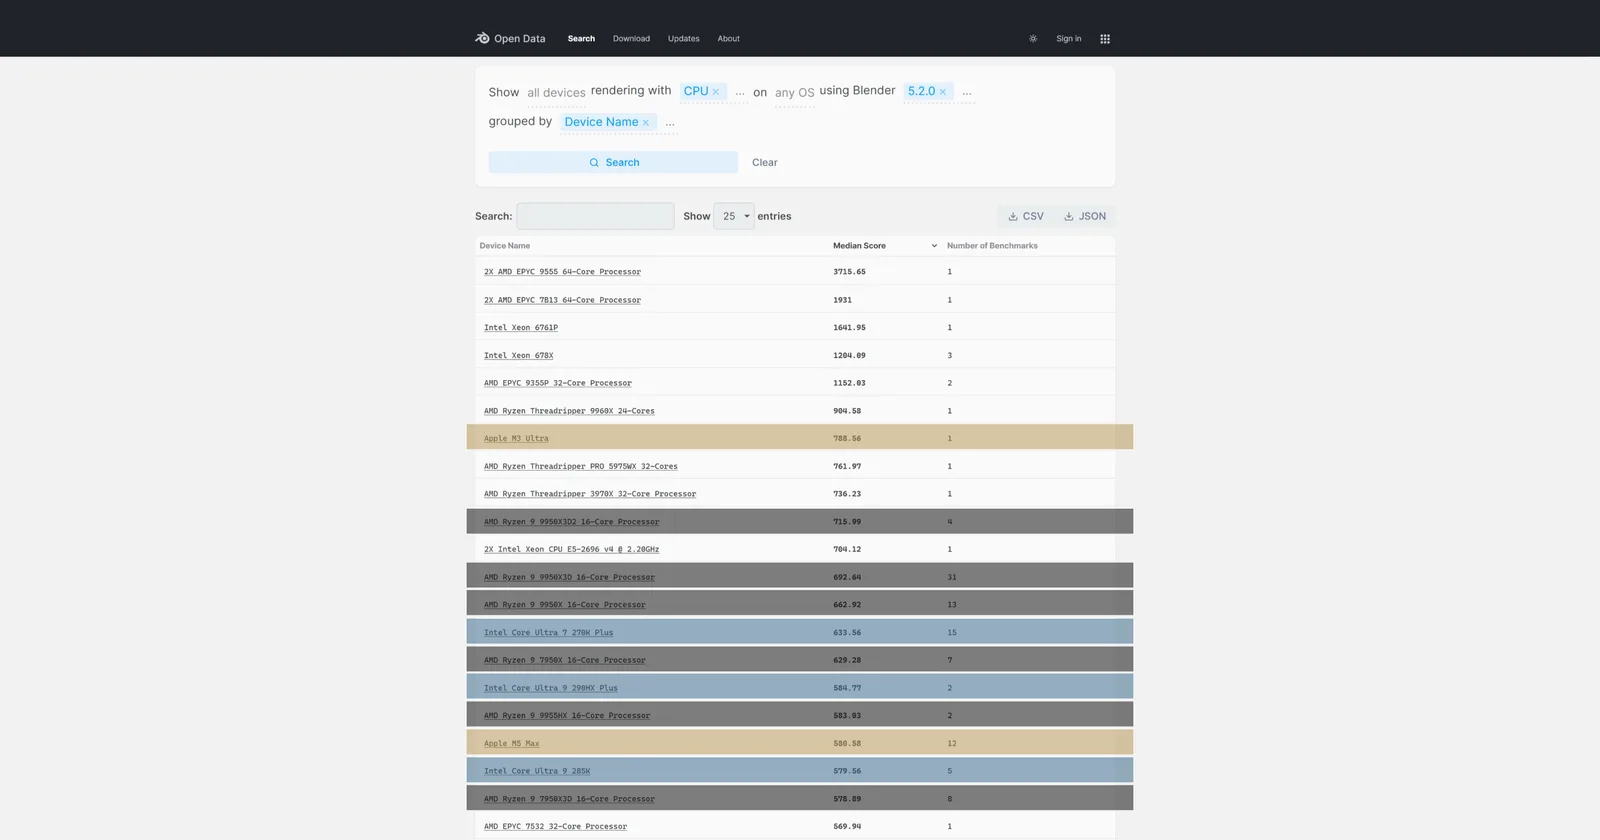1600x840 pixels.
Task: Open the Updates nav item
Action: point(684,39)
